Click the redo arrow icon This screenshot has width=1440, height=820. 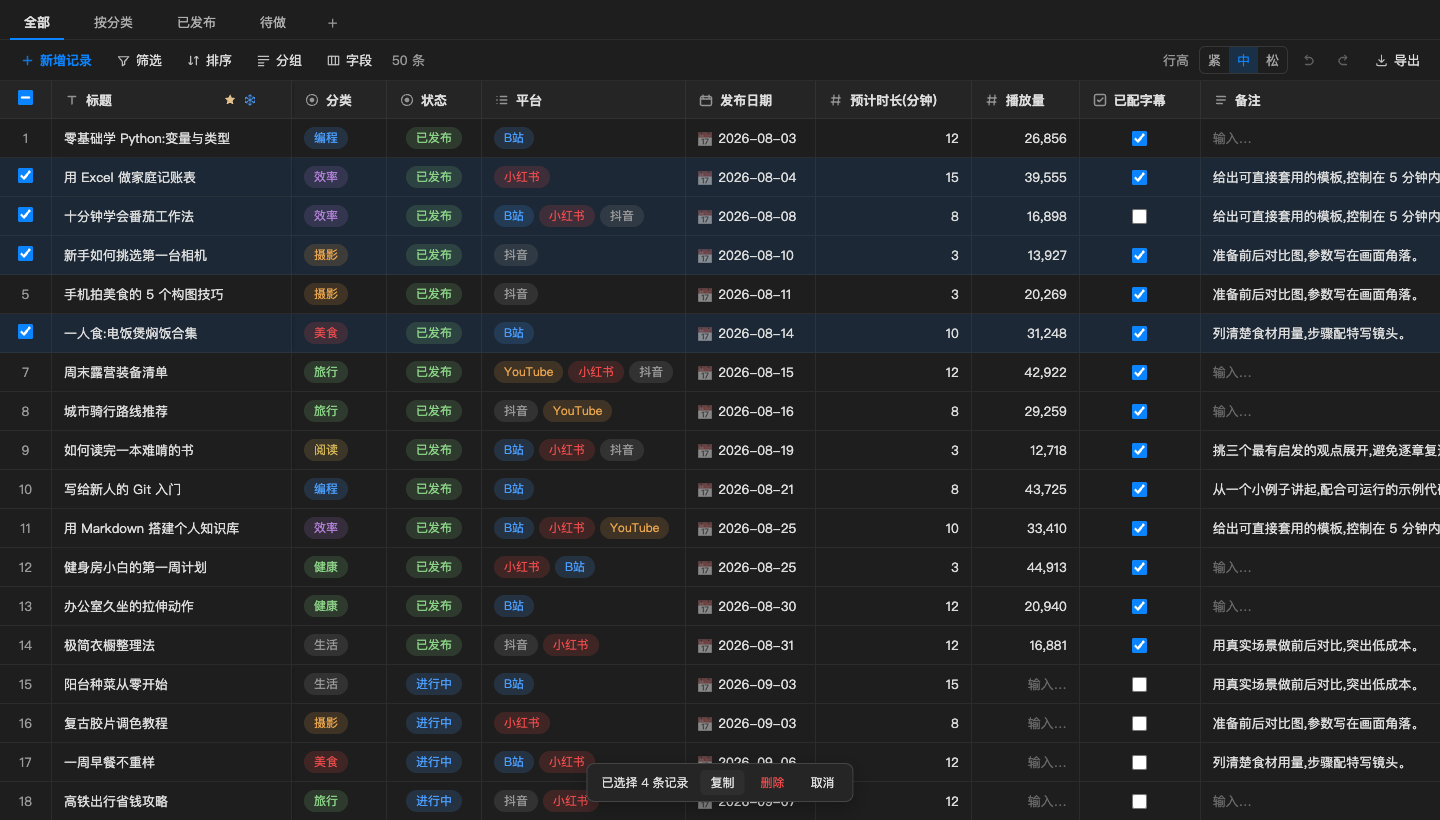(1343, 61)
